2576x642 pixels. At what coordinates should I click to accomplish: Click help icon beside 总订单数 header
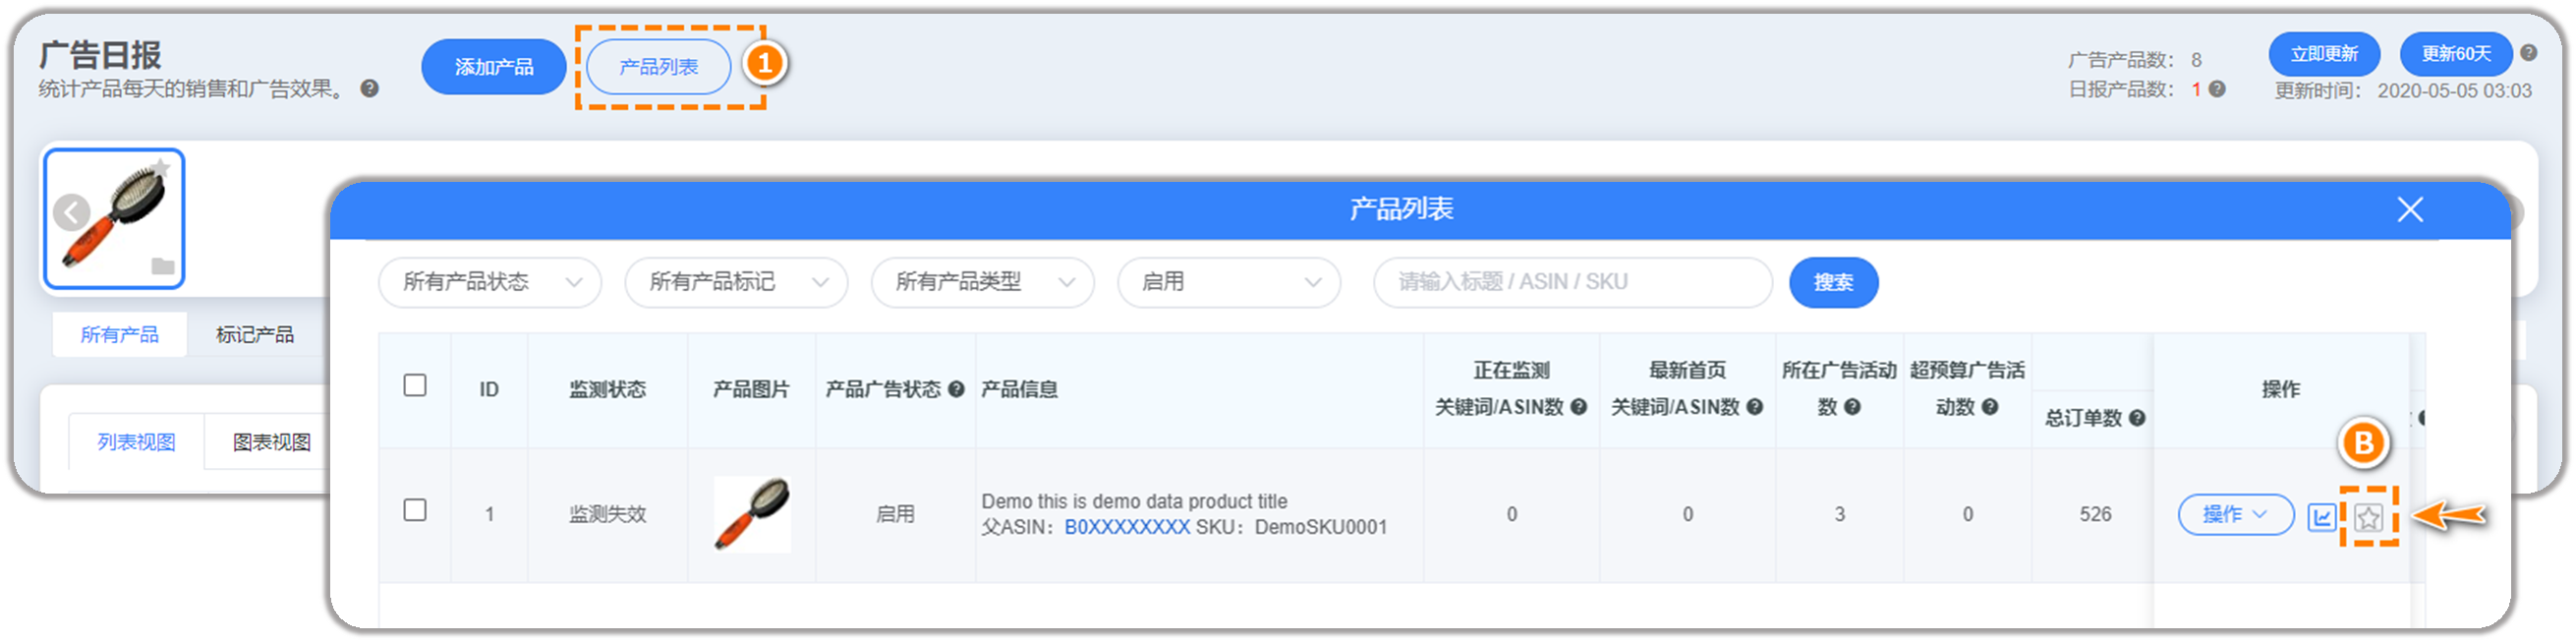(x=2137, y=418)
